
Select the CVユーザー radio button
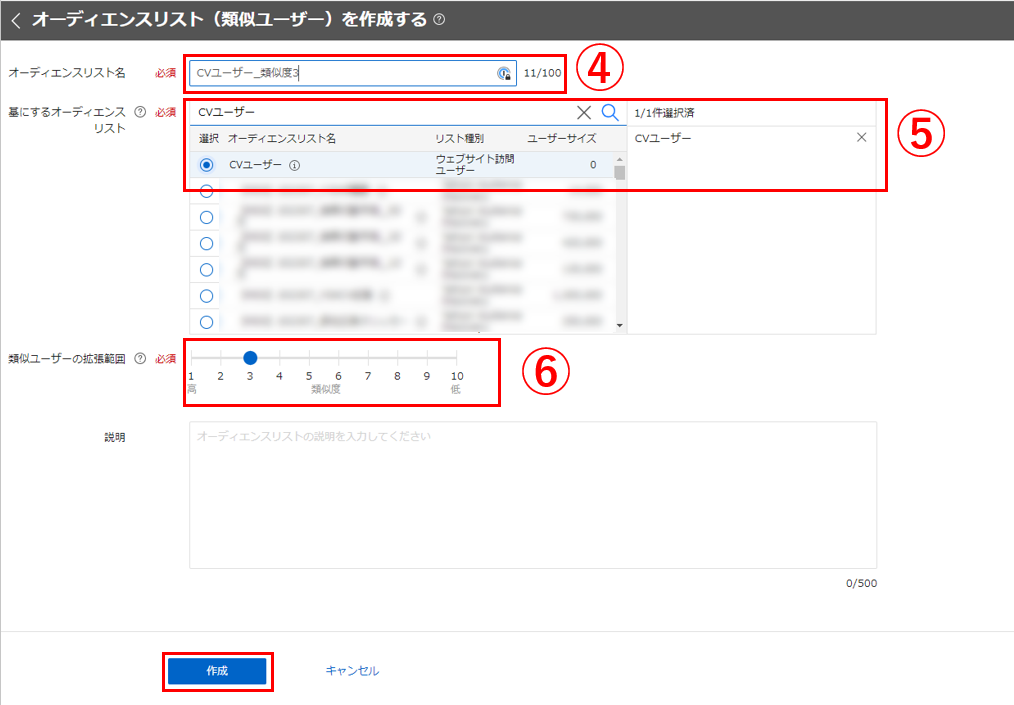[206, 165]
